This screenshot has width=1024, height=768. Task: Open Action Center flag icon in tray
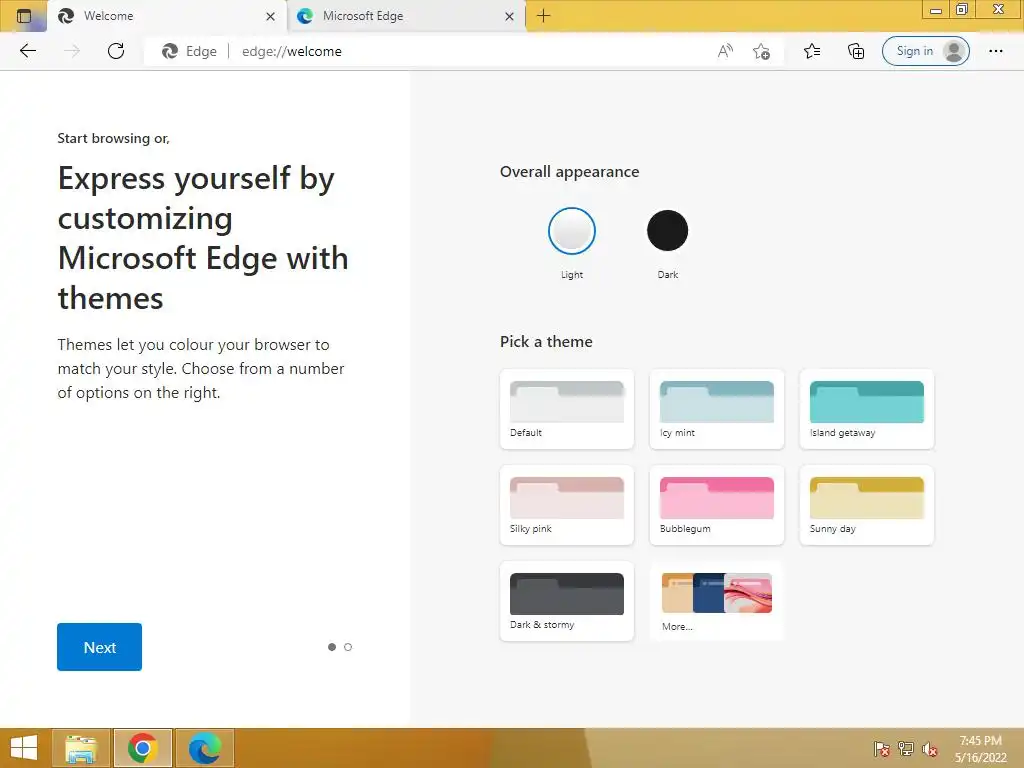[881, 749]
